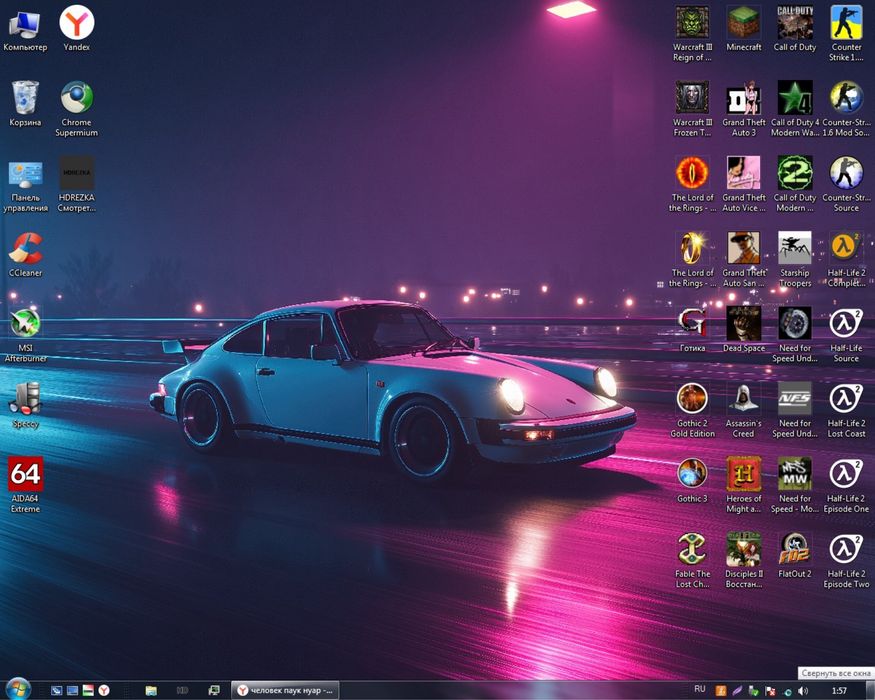Select Call of Duty Modern Warfare 2 icon

tap(795, 185)
